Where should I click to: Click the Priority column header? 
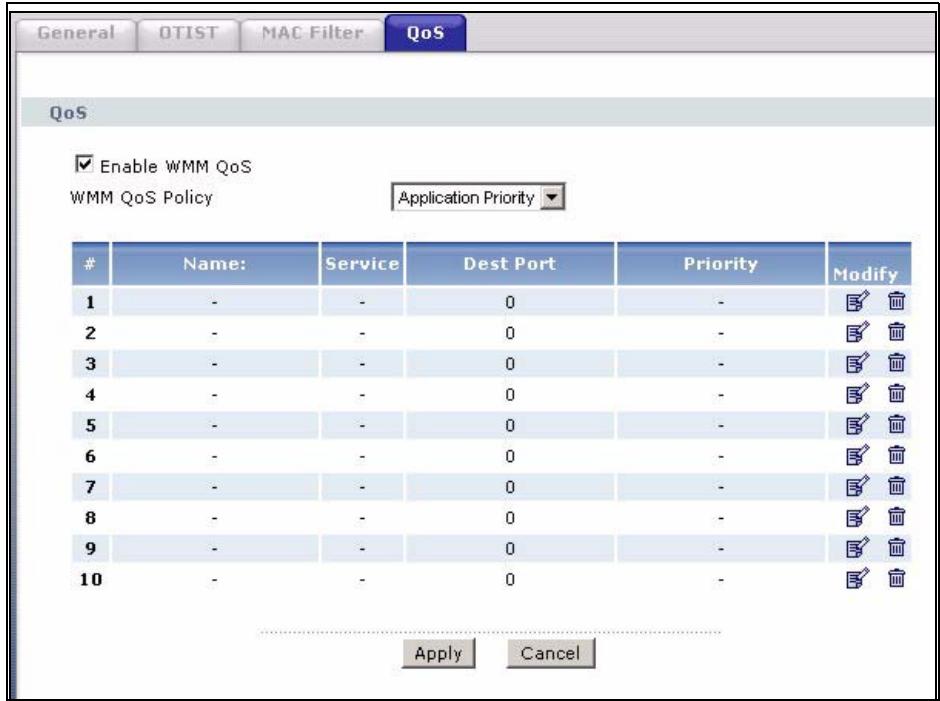[721, 264]
